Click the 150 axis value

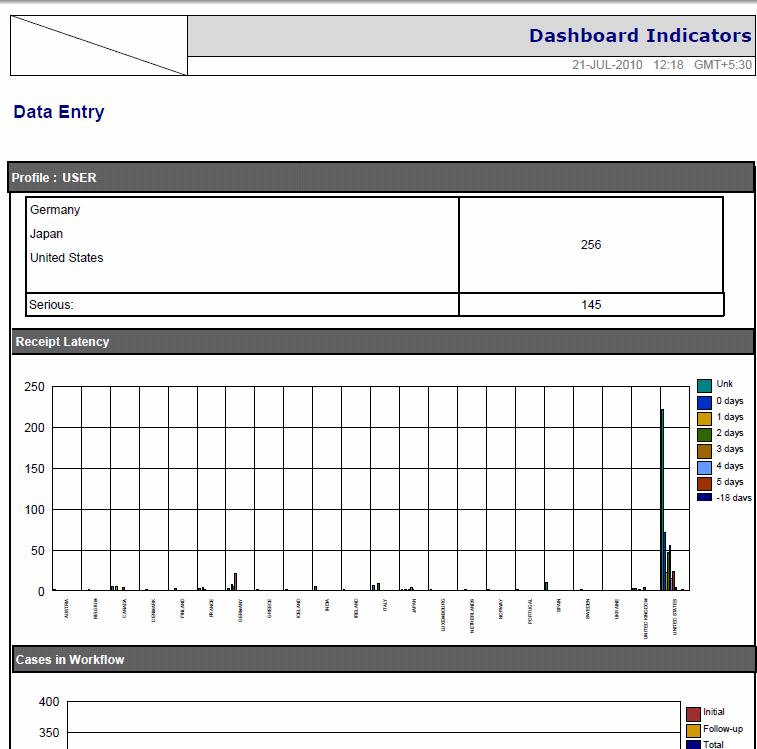click(34, 469)
